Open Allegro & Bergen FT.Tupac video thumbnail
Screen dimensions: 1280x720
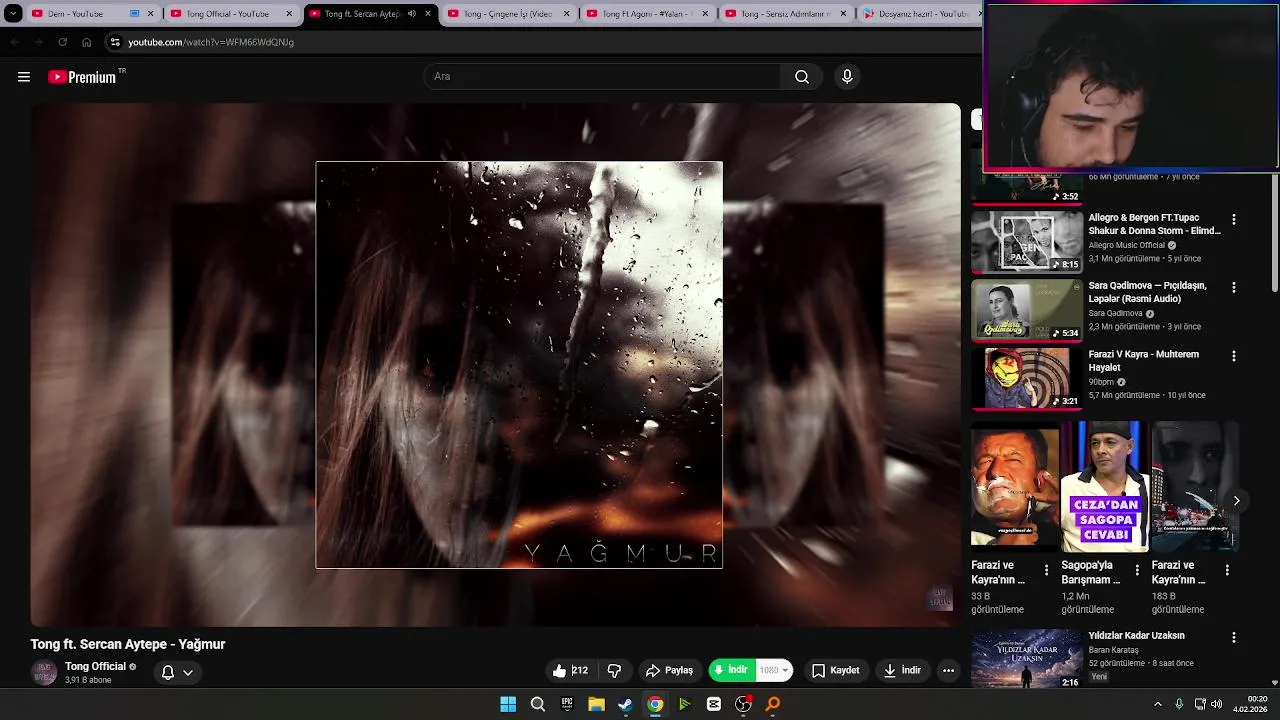point(1027,242)
